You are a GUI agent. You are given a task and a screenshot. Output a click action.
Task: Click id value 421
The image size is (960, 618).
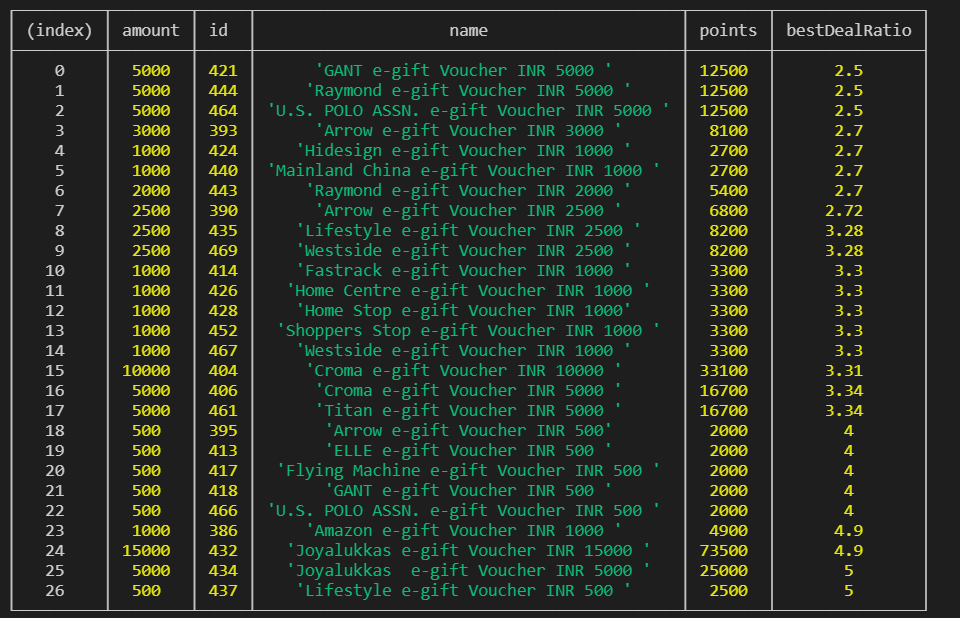tap(223, 71)
